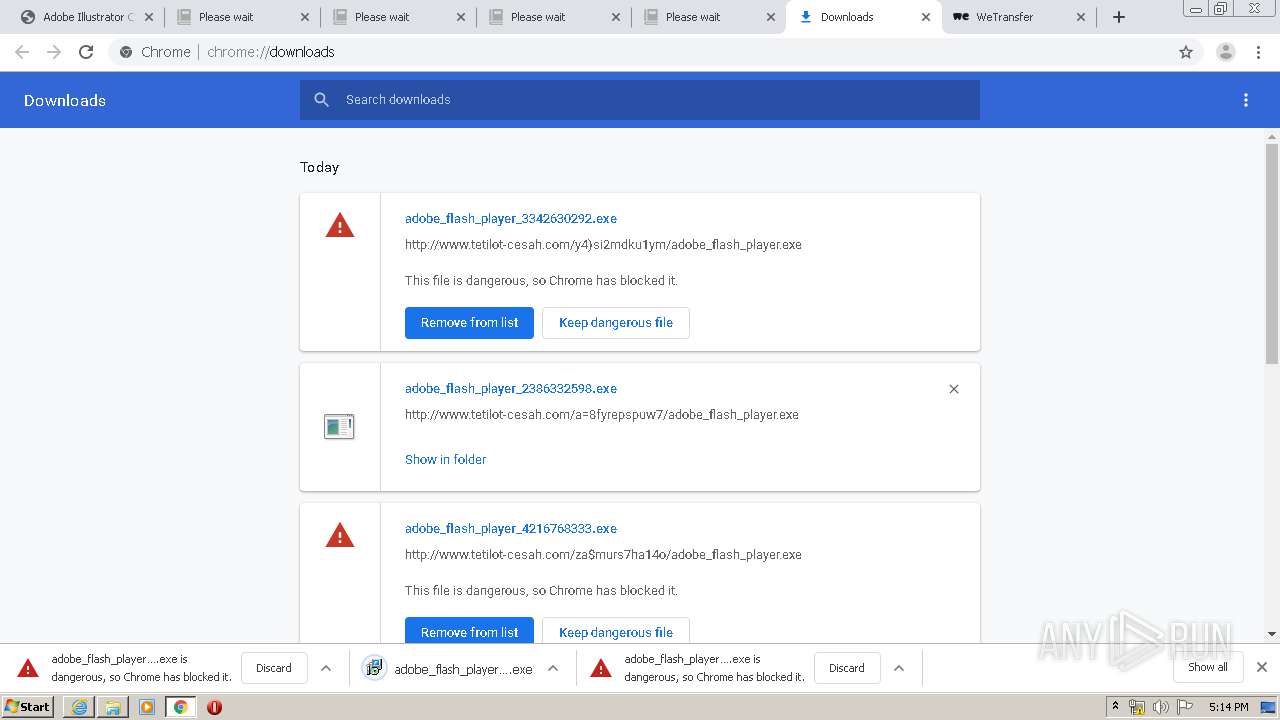Close the downloads shelf
The image size is (1280, 720).
tap(1262, 667)
